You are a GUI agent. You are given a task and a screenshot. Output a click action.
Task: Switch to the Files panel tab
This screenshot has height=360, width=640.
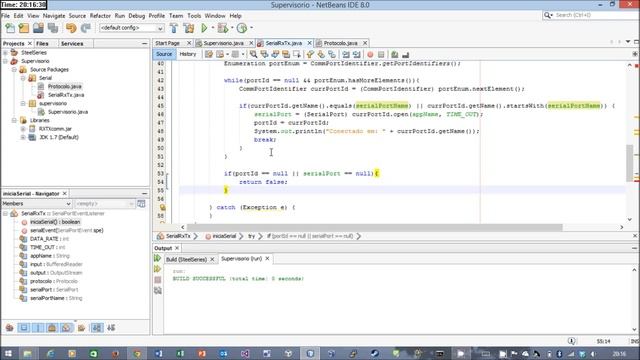click(42, 43)
